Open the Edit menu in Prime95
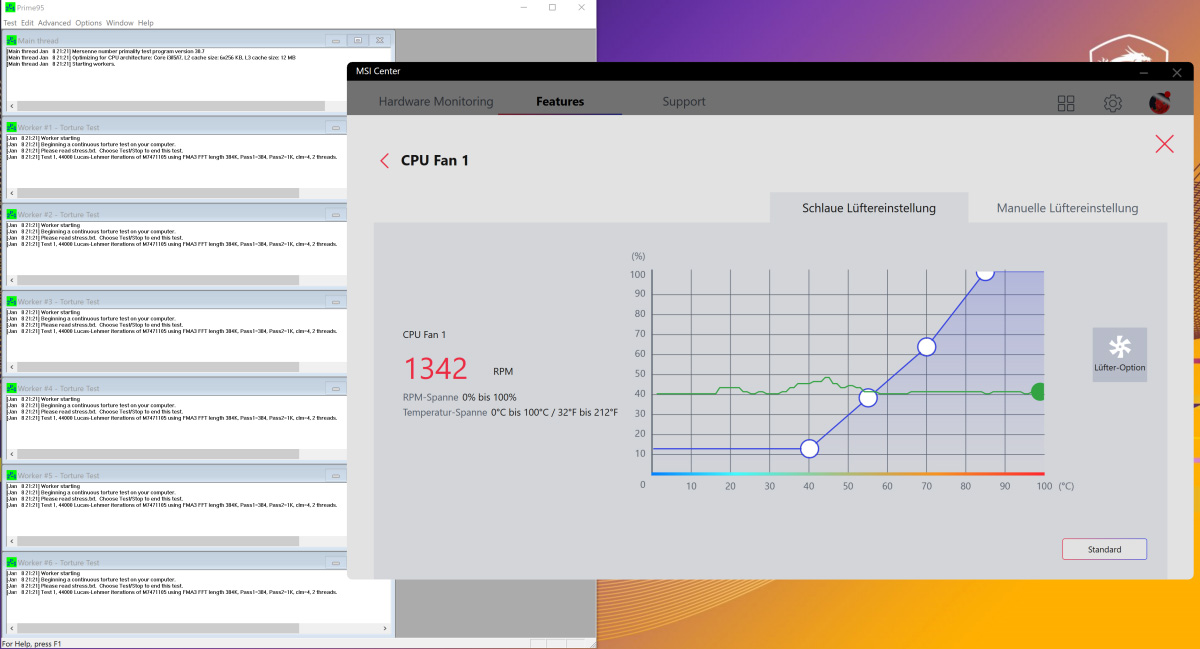This screenshot has height=649, width=1200. (x=27, y=22)
